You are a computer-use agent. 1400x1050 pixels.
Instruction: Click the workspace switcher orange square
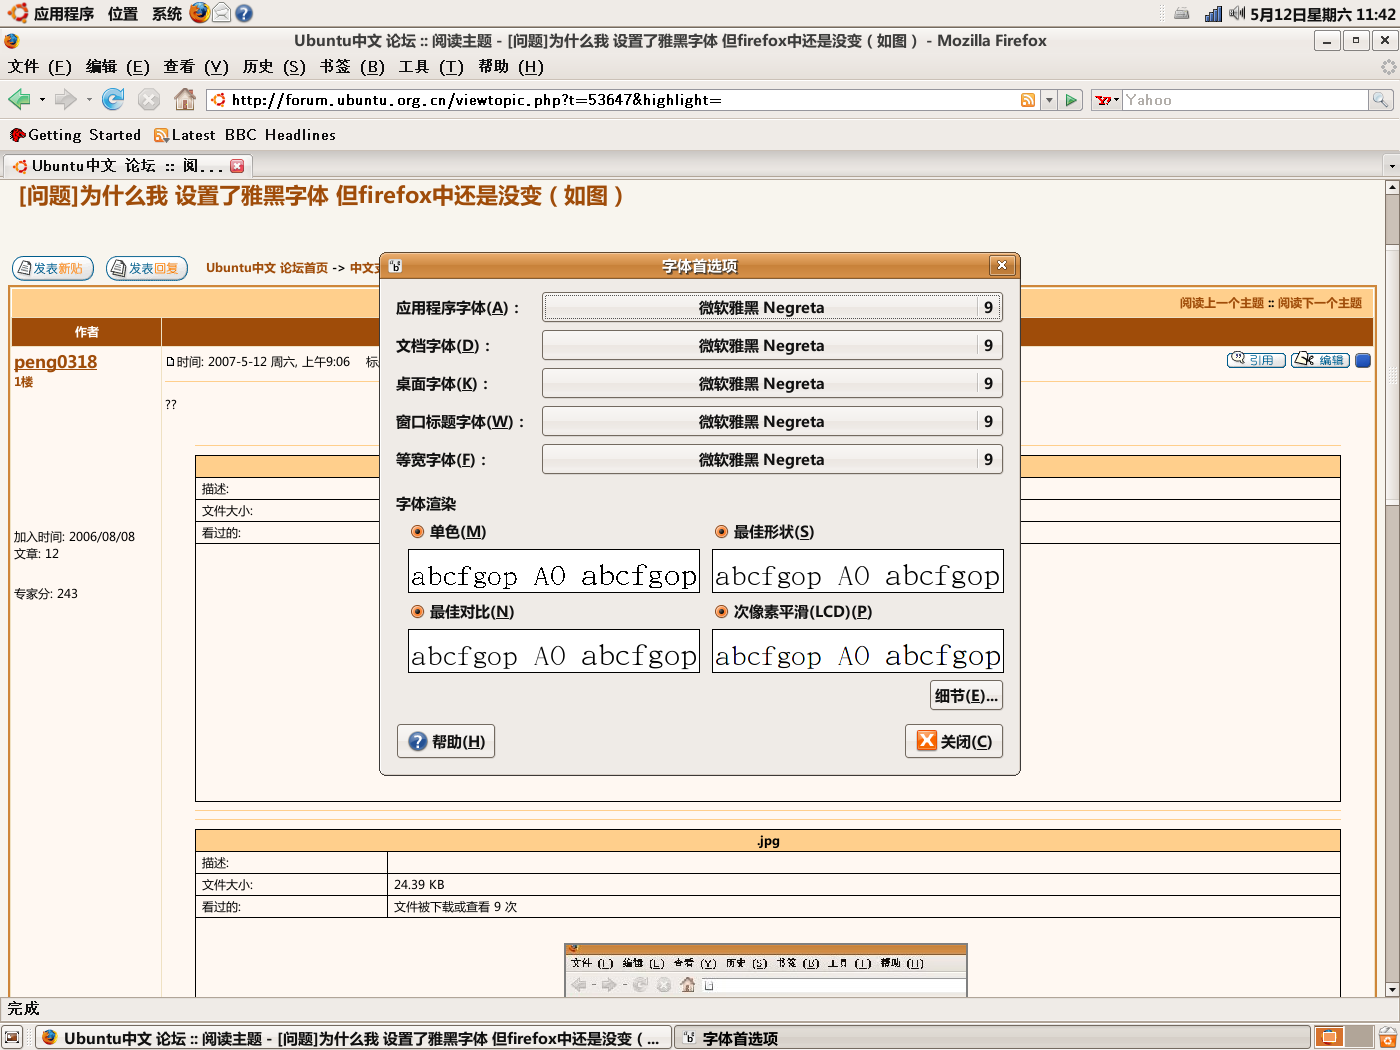coord(1329,1037)
